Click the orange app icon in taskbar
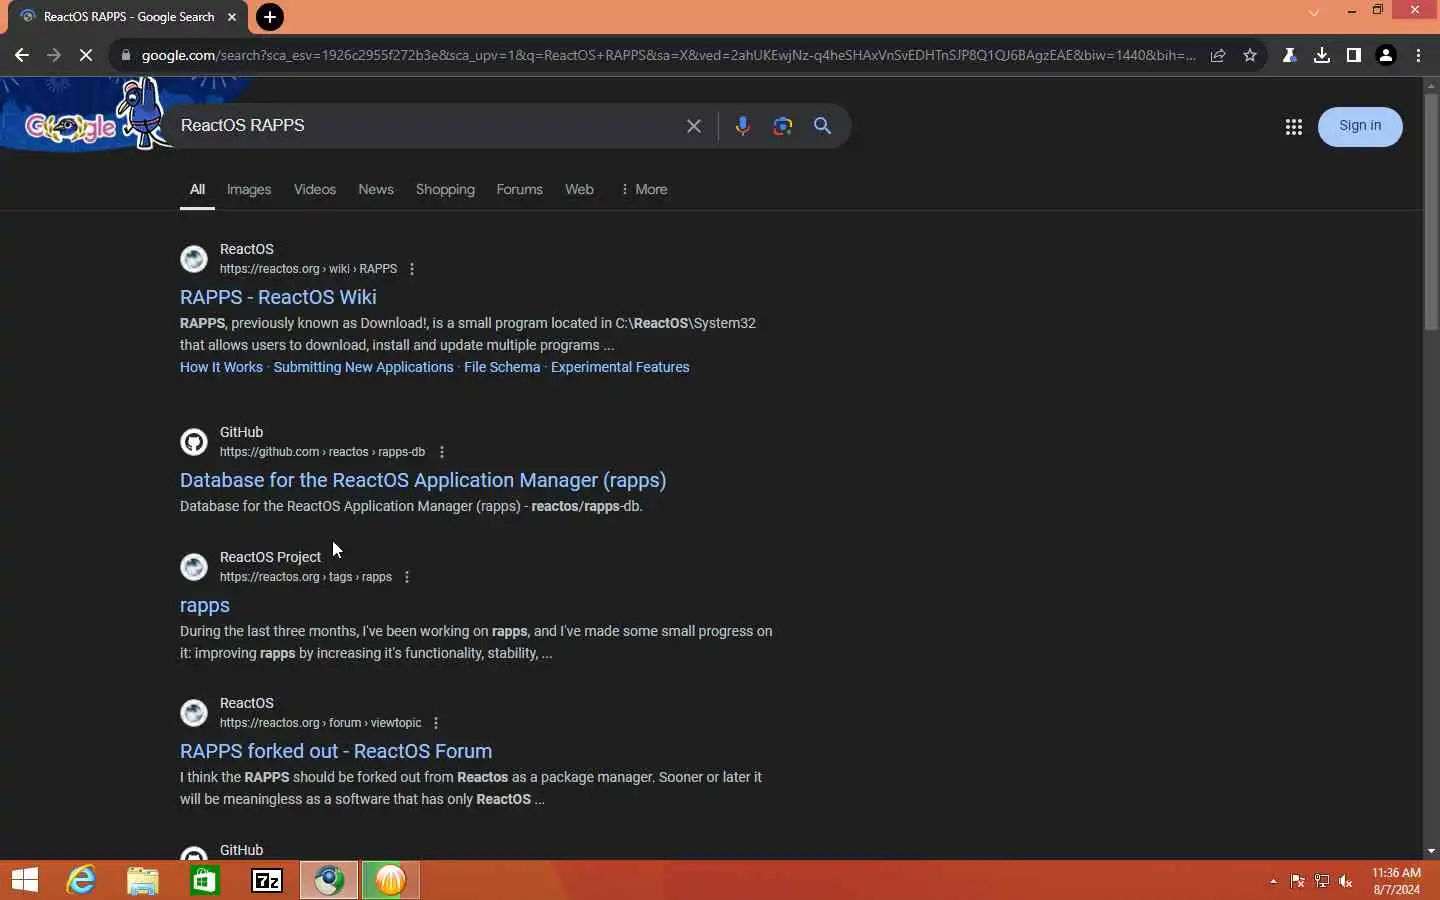The image size is (1440, 900). pyautogui.click(x=391, y=880)
